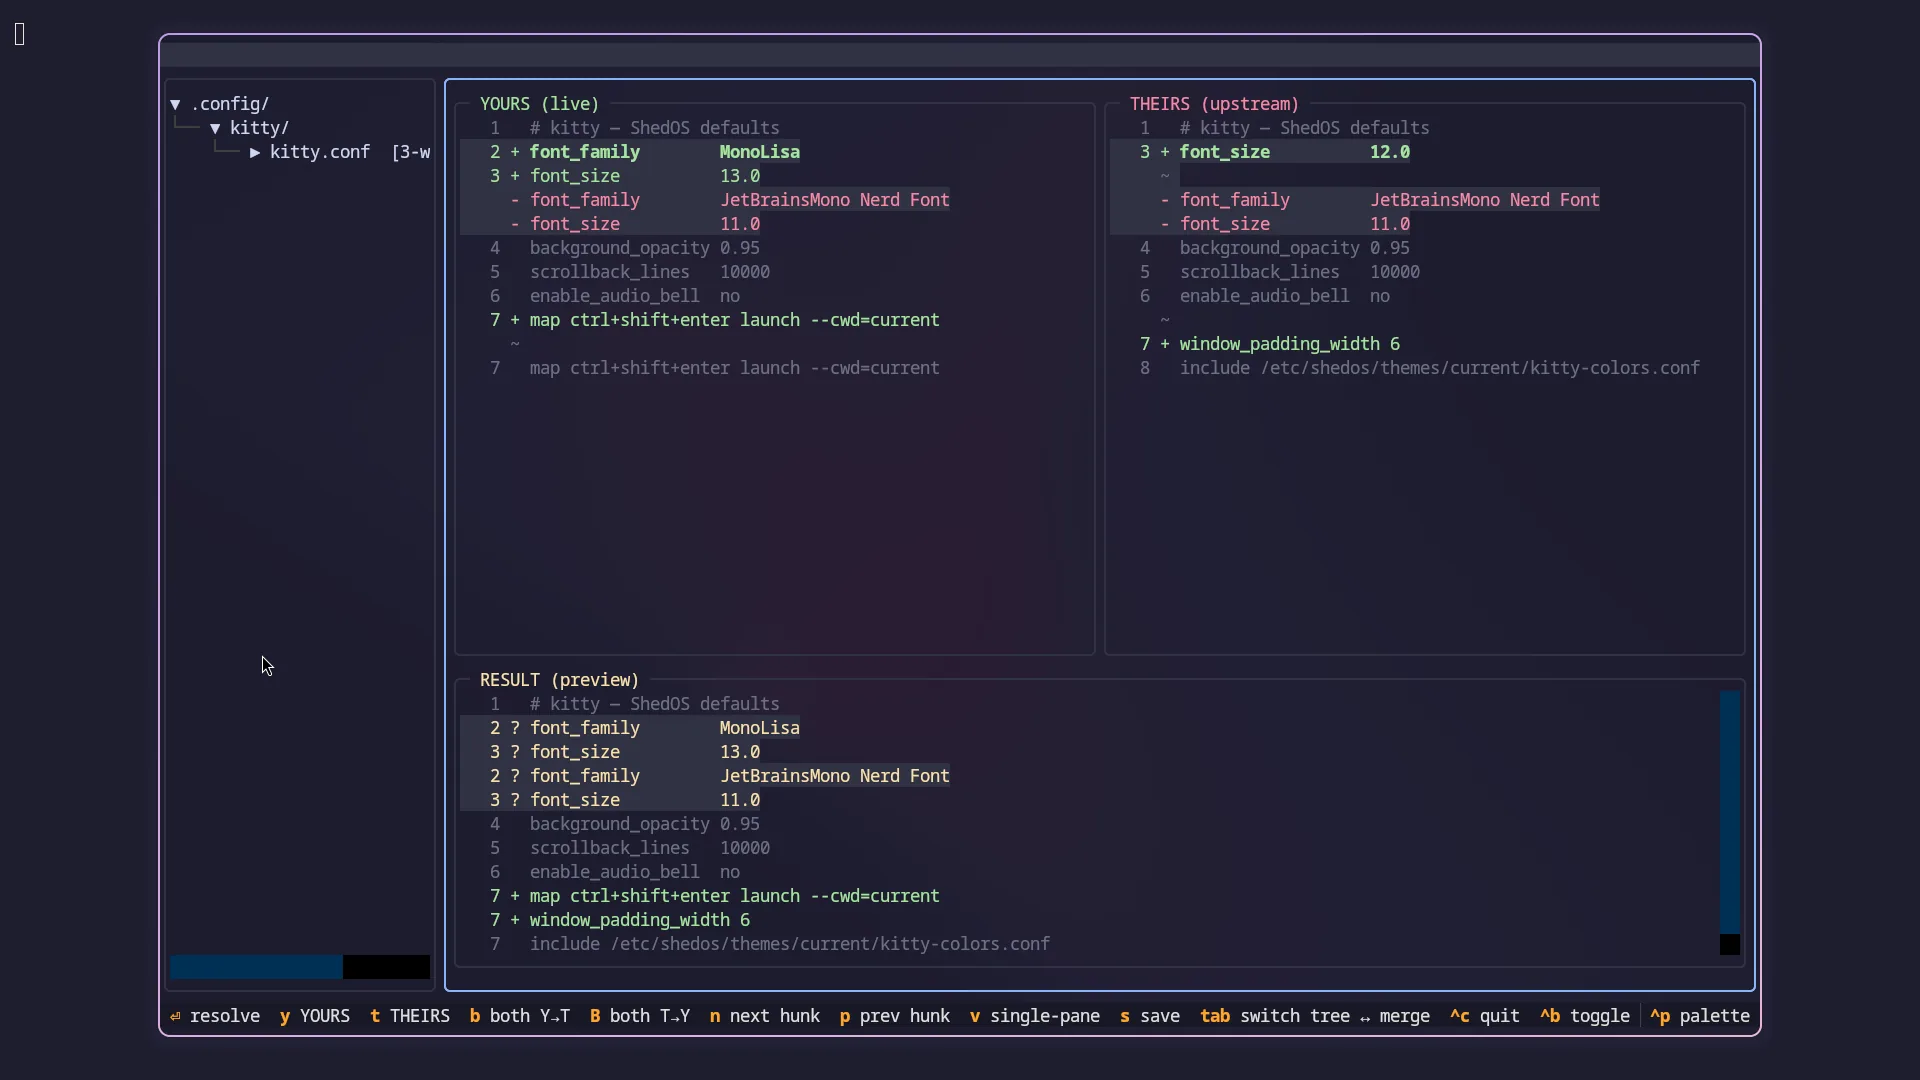Open the command palette from footer

1700,1016
